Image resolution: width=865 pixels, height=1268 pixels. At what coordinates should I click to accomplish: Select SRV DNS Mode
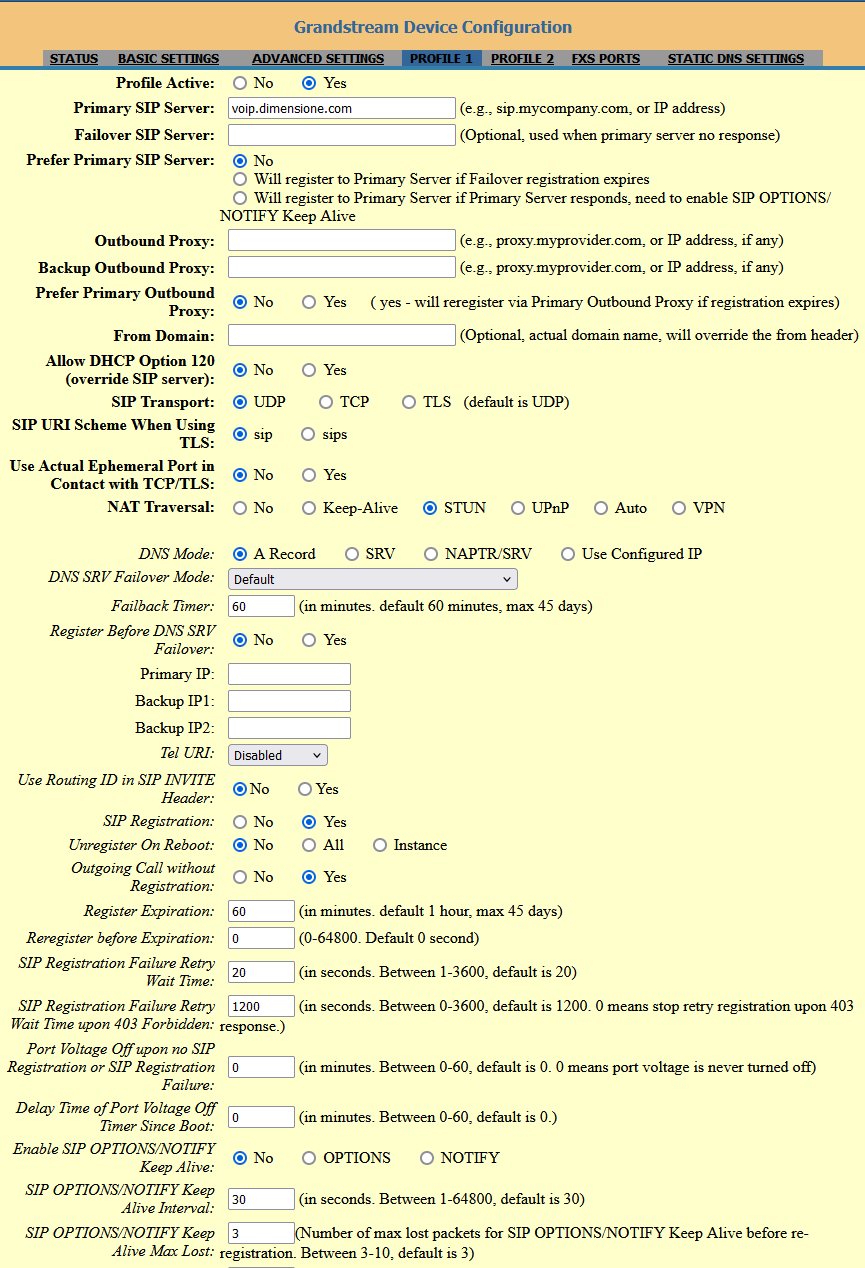pyautogui.click(x=352, y=554)
